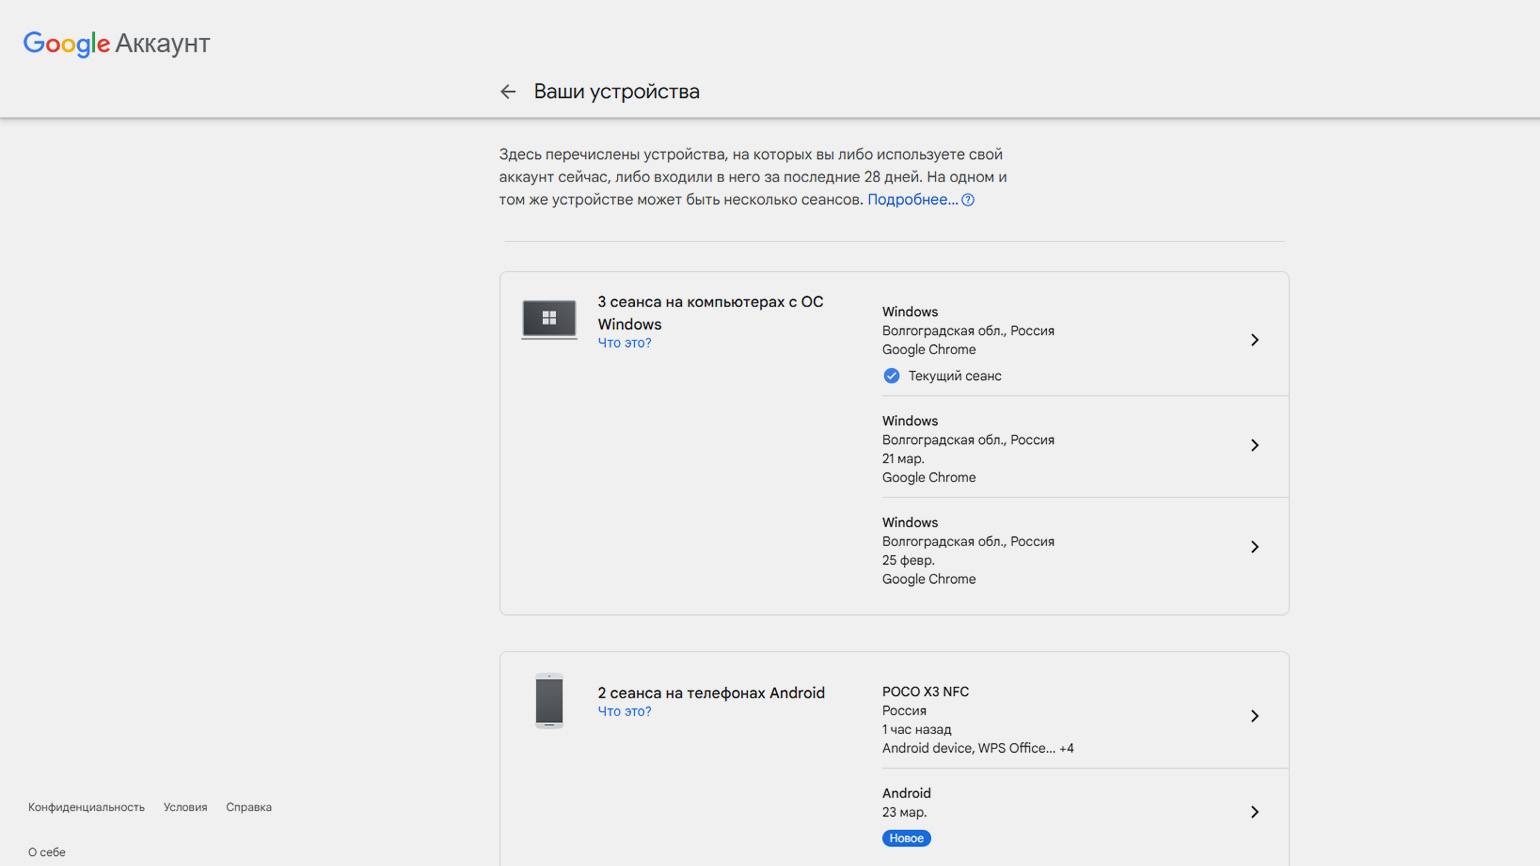Expand the 25 февр. Windows session chevron

point(1254,547)
